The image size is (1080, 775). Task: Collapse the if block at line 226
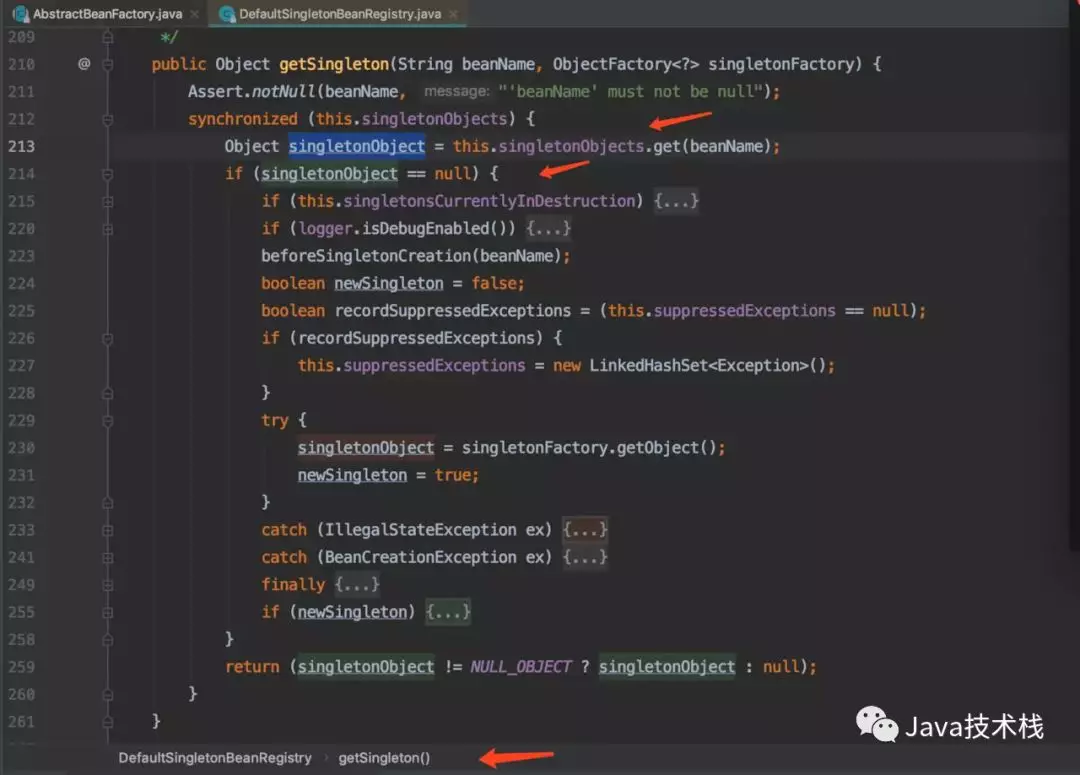[x=107, y=339]
